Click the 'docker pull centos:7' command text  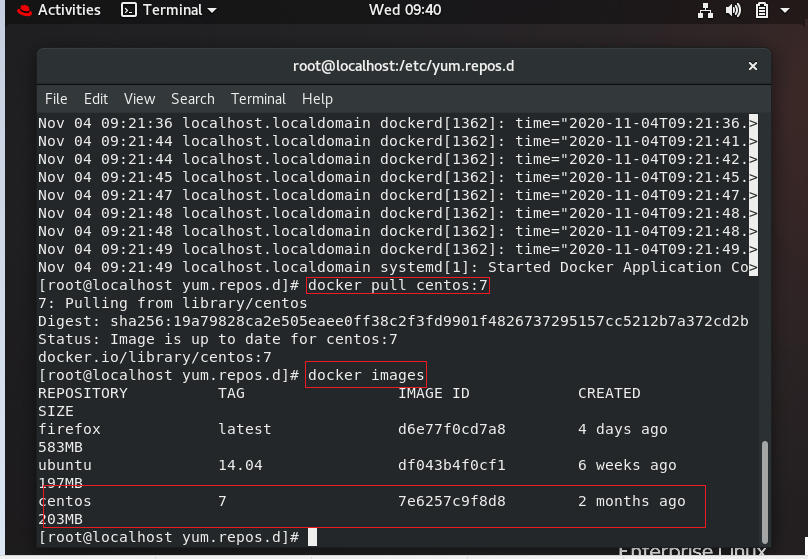(x=398, y=285)
